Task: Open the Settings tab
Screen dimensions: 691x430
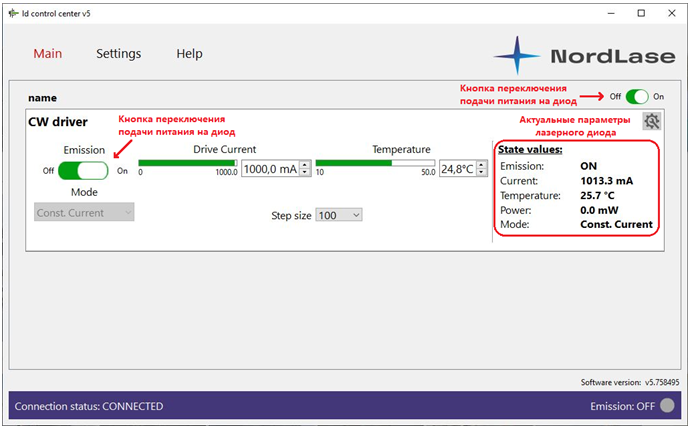Action: click(118, 54)
